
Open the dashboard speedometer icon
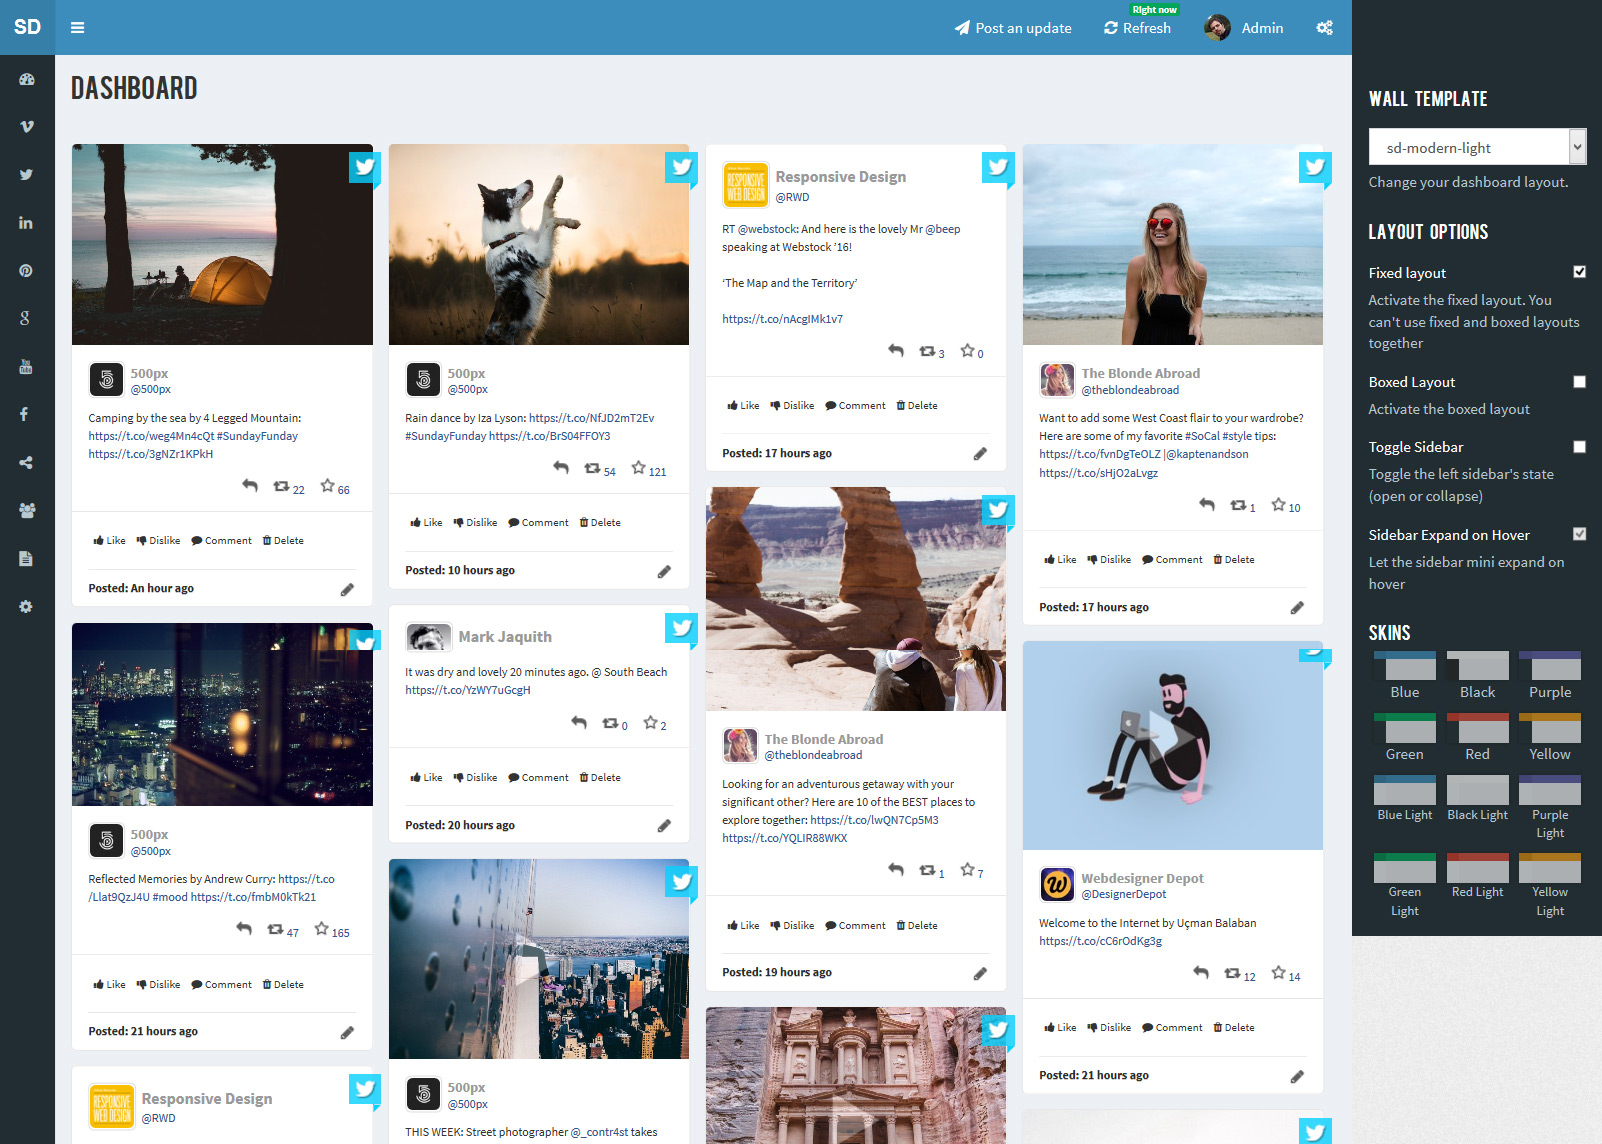pos(26,78)
